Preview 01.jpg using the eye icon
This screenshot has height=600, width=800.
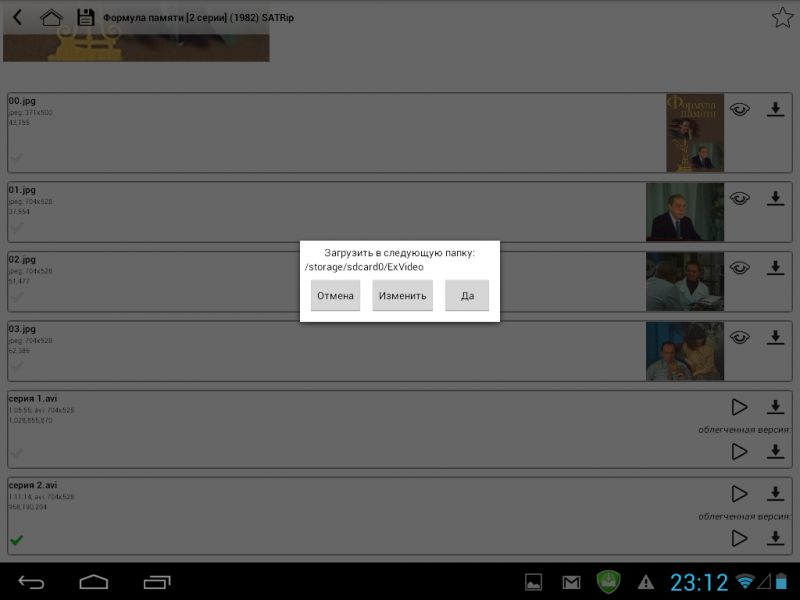click(739, 199)
